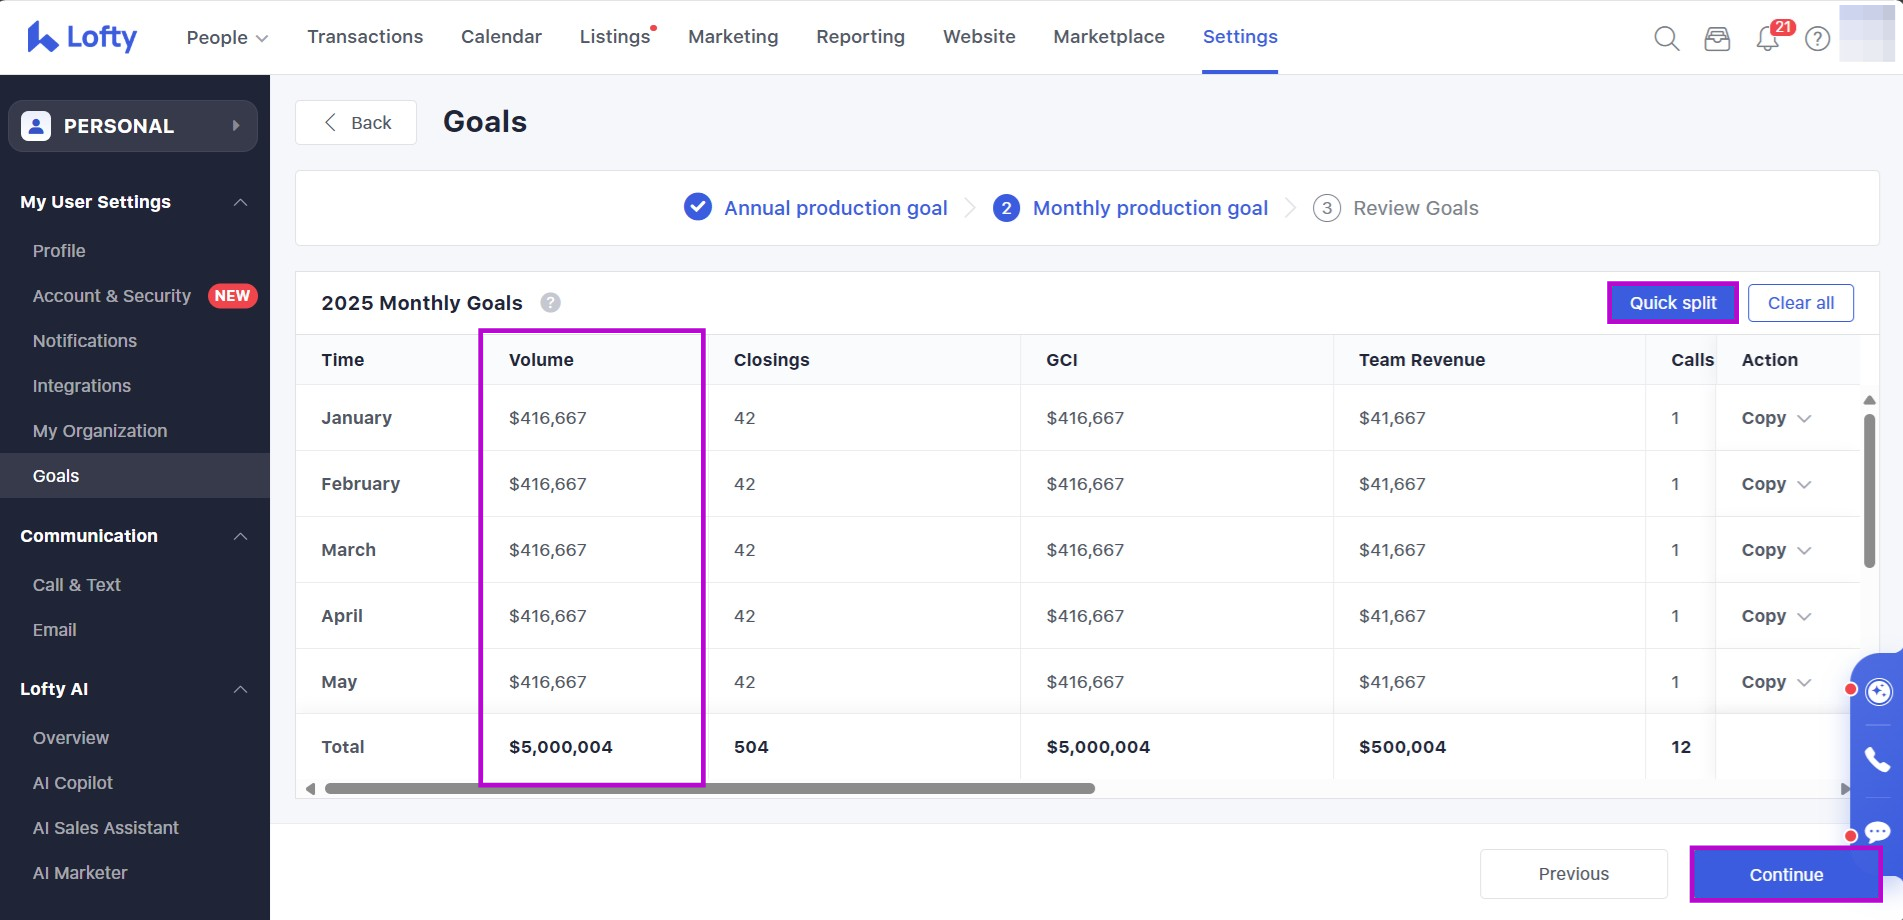The image size is (1903, 920).
Task: Click the horizontal table scrollbar
Action: [709, 789]
